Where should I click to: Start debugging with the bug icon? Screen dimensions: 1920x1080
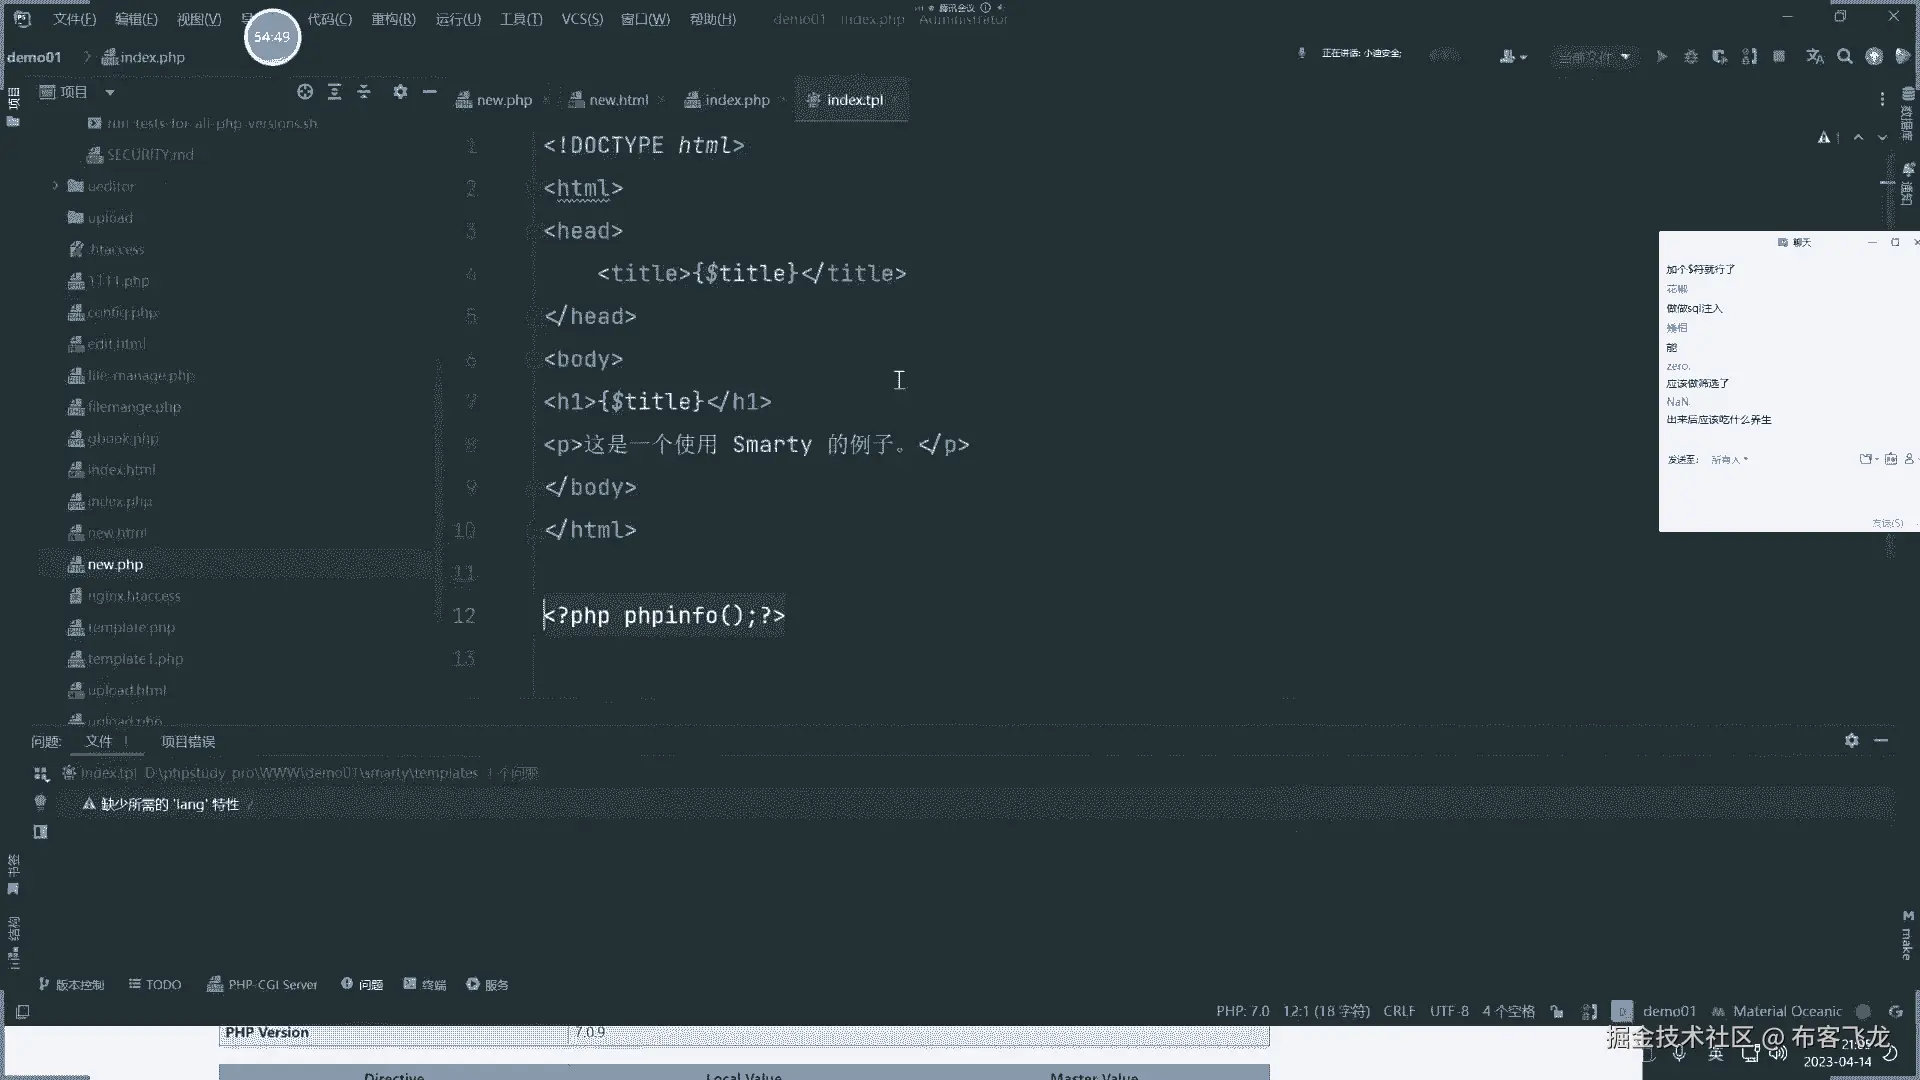pyautogui.click(x=1691, y=57)
